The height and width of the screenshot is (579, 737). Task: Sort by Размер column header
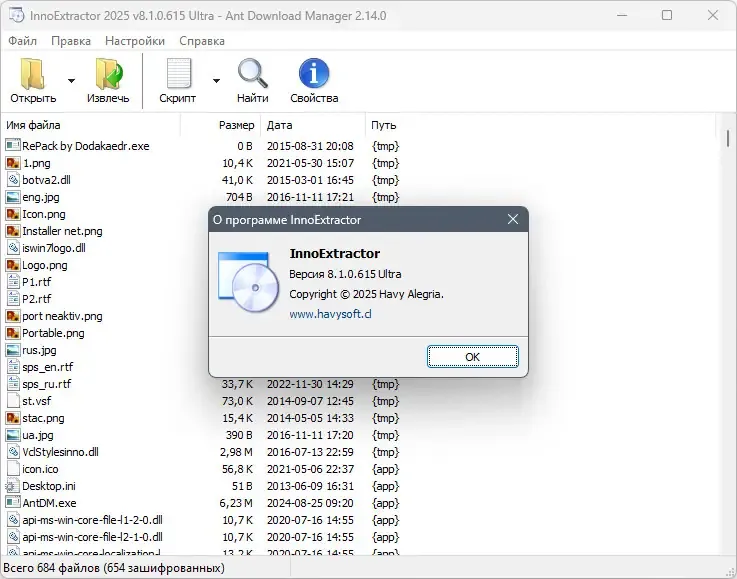(x=236, y=125)
